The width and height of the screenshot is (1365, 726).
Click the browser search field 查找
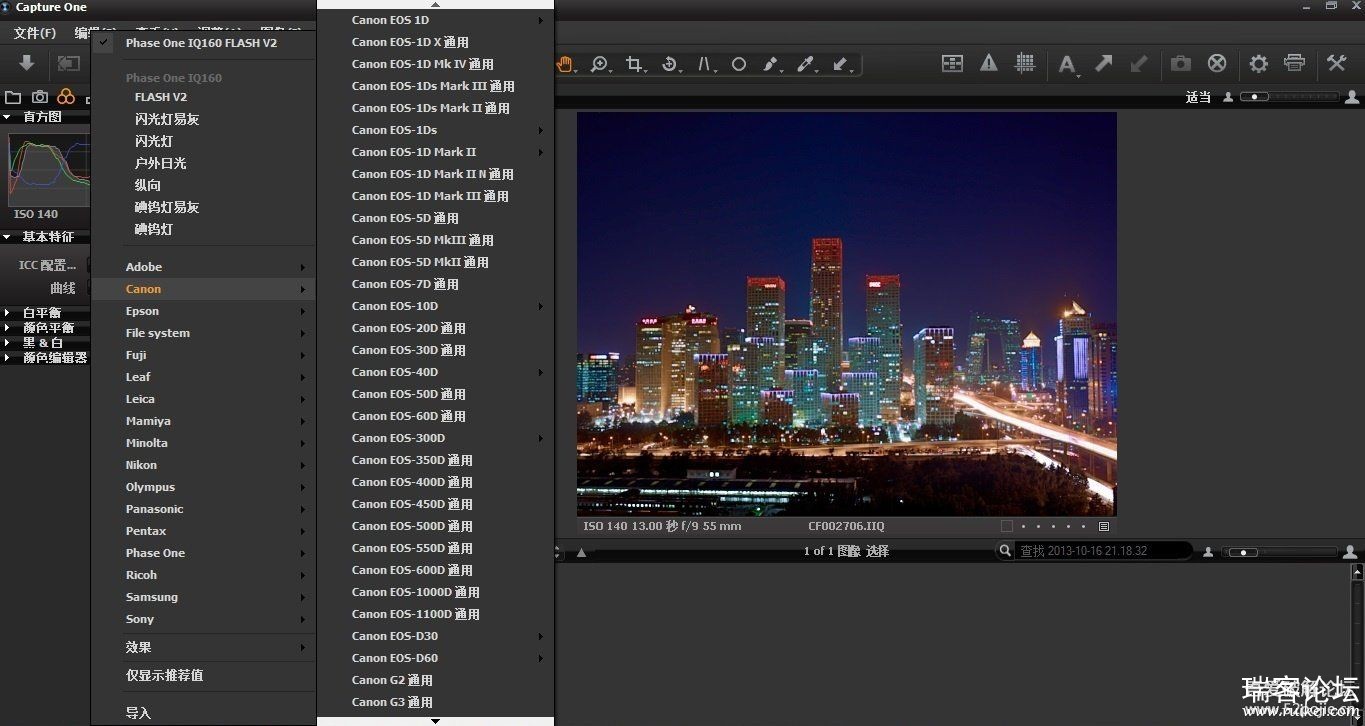point(1104,551)
